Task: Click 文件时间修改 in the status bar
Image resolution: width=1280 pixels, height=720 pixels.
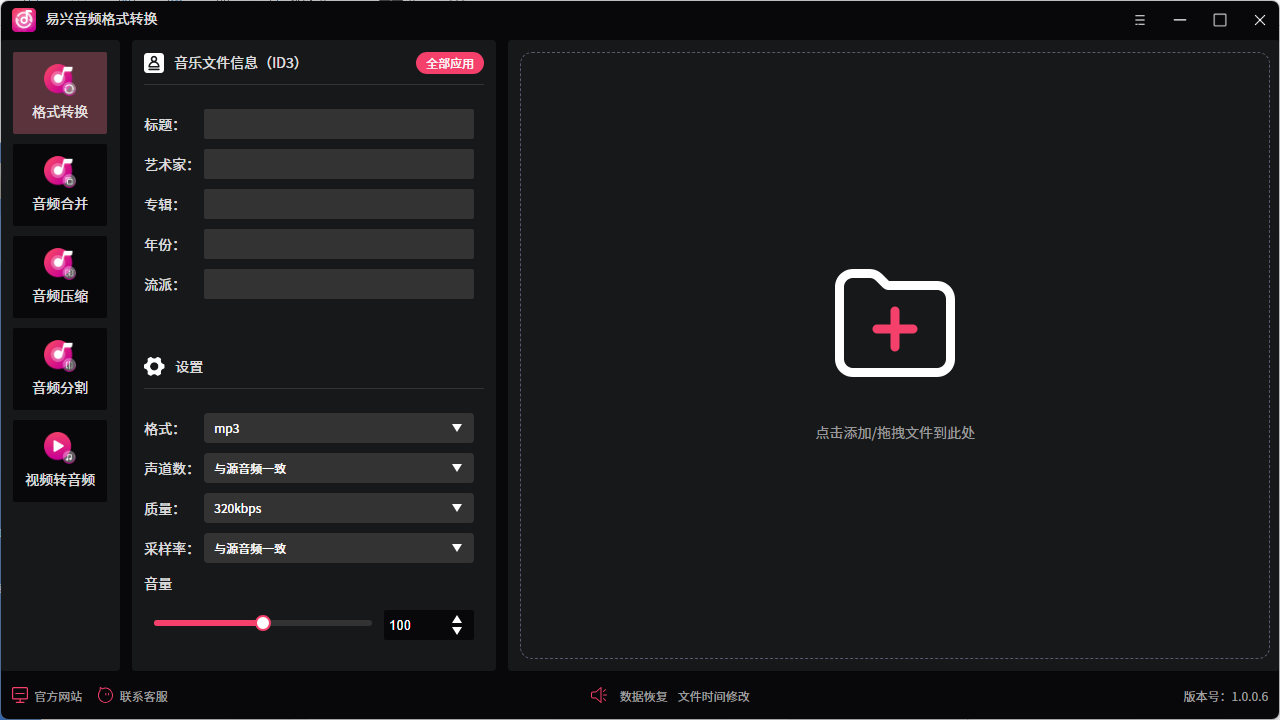Action: 713,696
